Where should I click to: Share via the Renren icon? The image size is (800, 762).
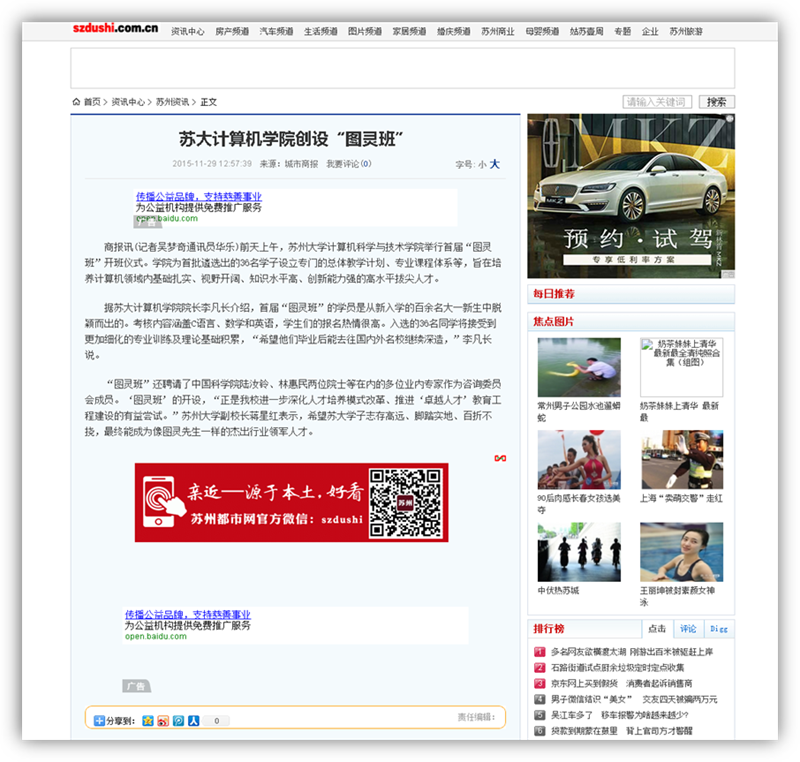[x=193, y=720]
